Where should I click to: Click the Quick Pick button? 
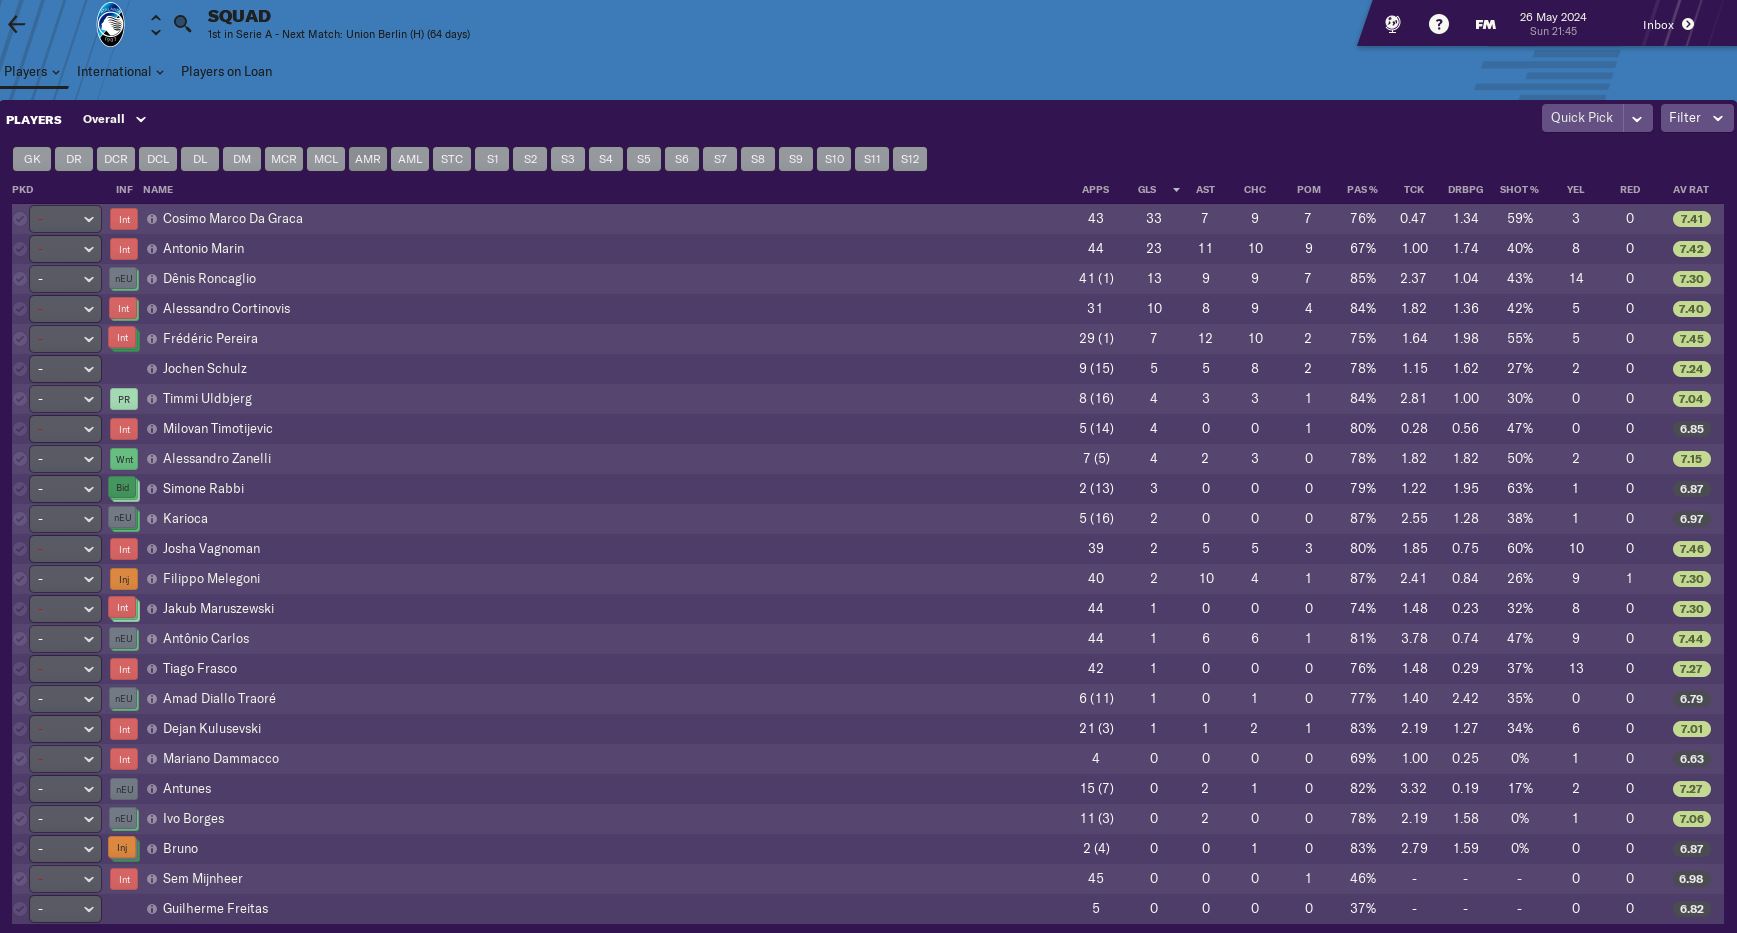click(1581, 117)
